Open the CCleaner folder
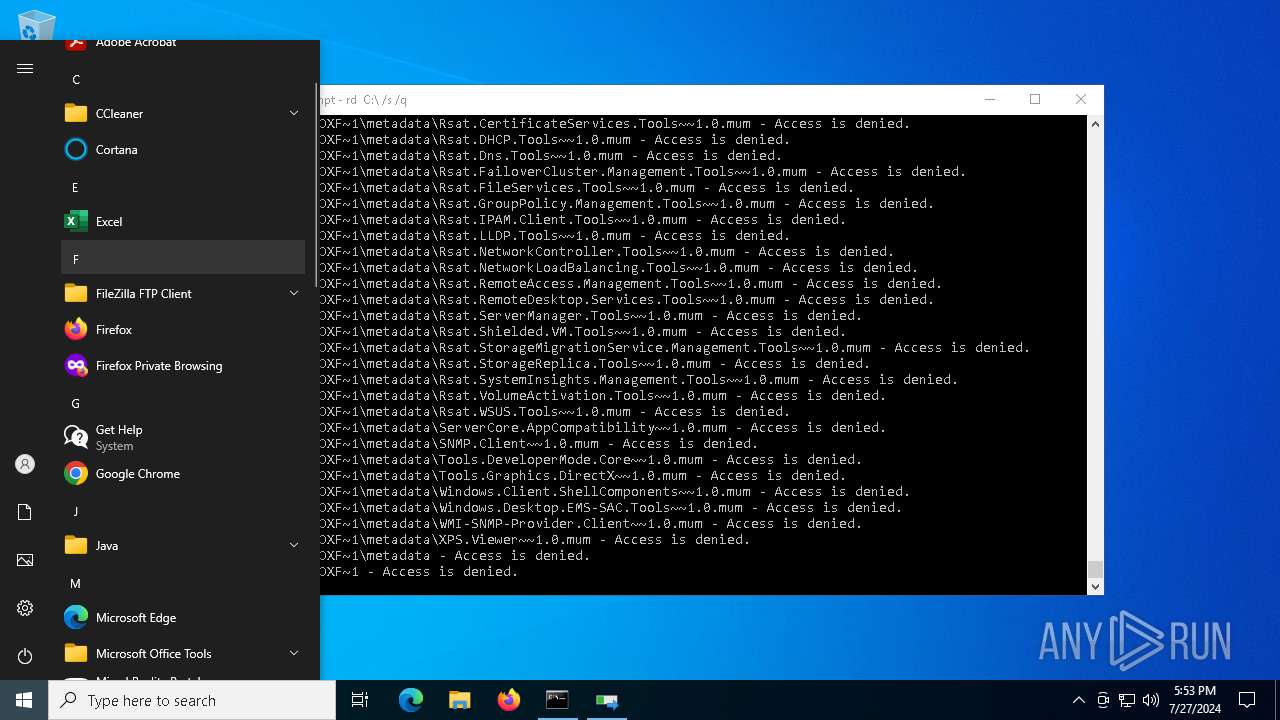The image size is (1280, 720). 183,113
